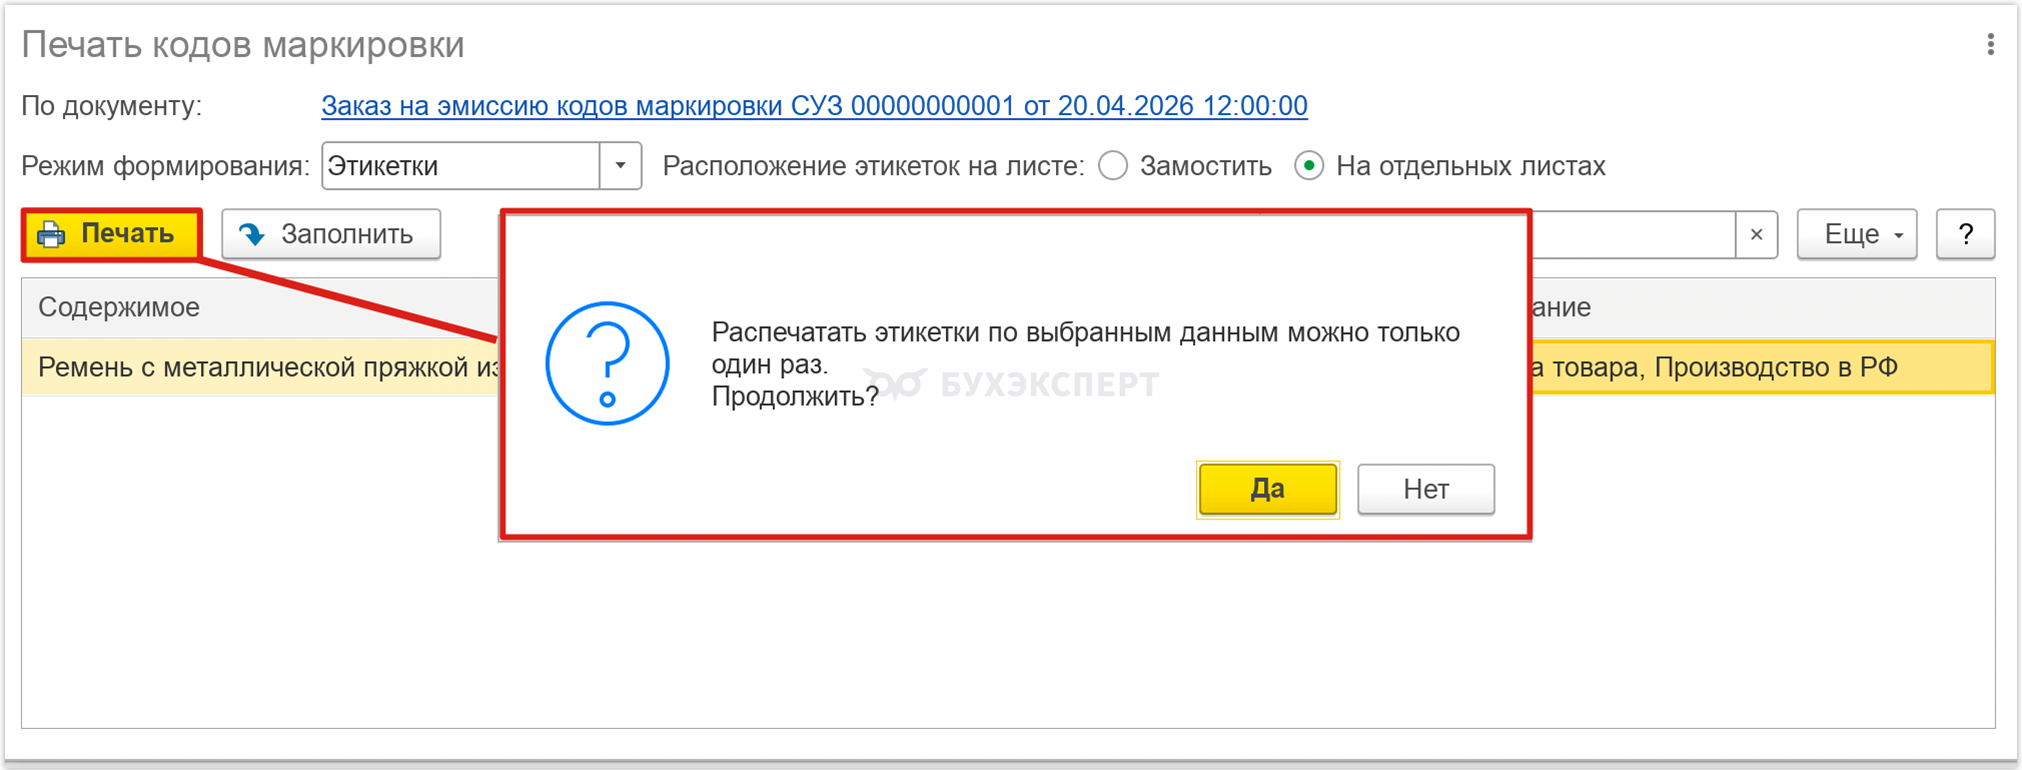Expand the Режим формирования dropdown arrow
The width and height of the screenshot is (2022, 770).
(620, 166)
